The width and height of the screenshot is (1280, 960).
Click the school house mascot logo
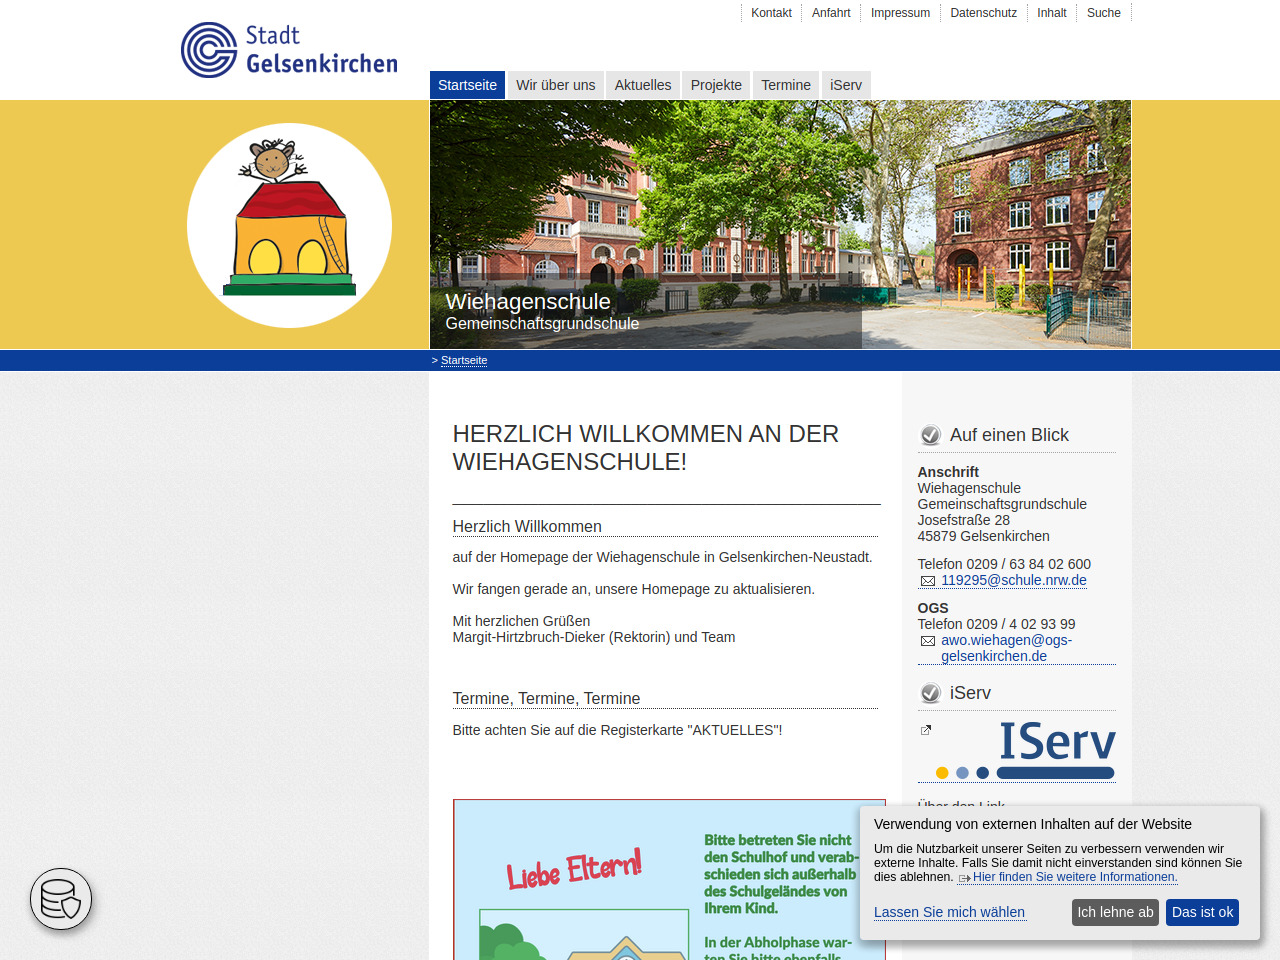coord(289,225)
